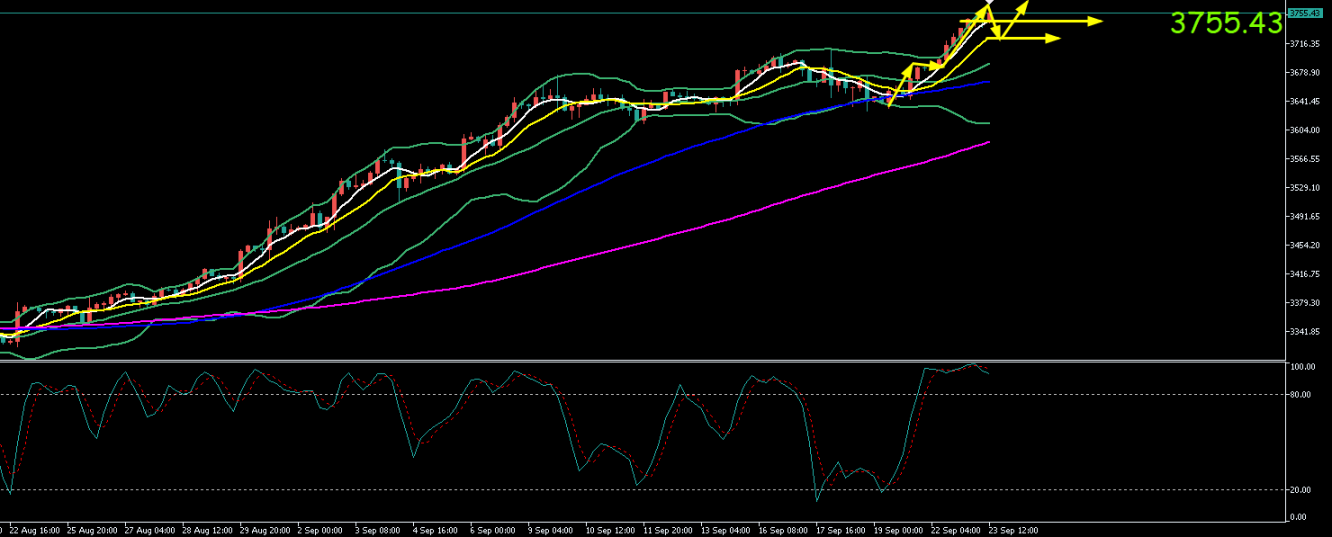Click the 3491.65 price axis label
Screen dimensions: 1332x537
point(1304,216)
